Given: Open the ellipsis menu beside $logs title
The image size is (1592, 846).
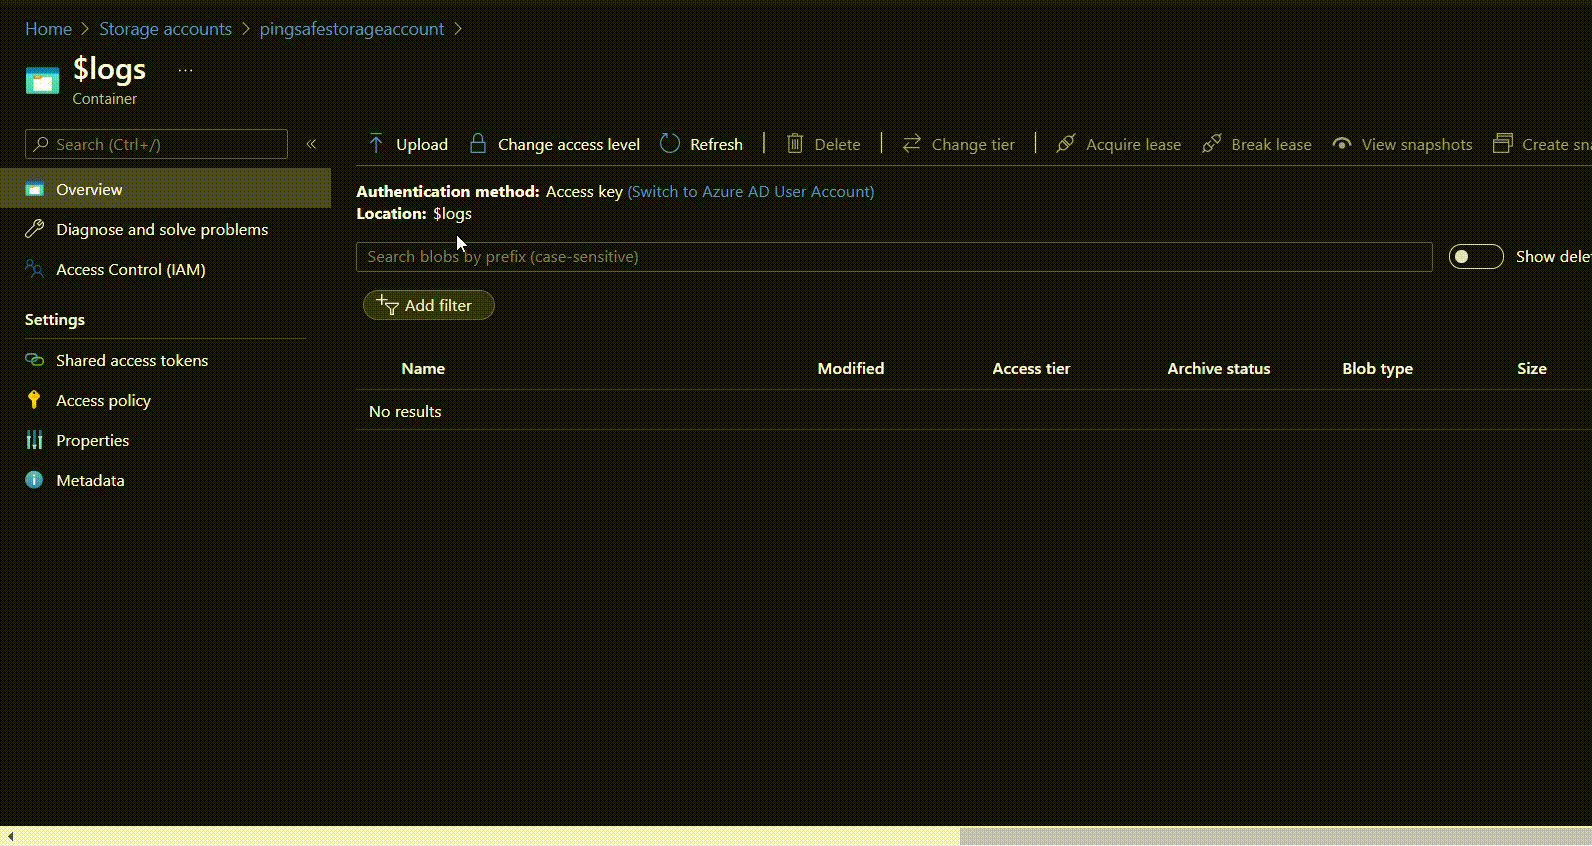Looking at the screenshot, I should pos(185,70).
